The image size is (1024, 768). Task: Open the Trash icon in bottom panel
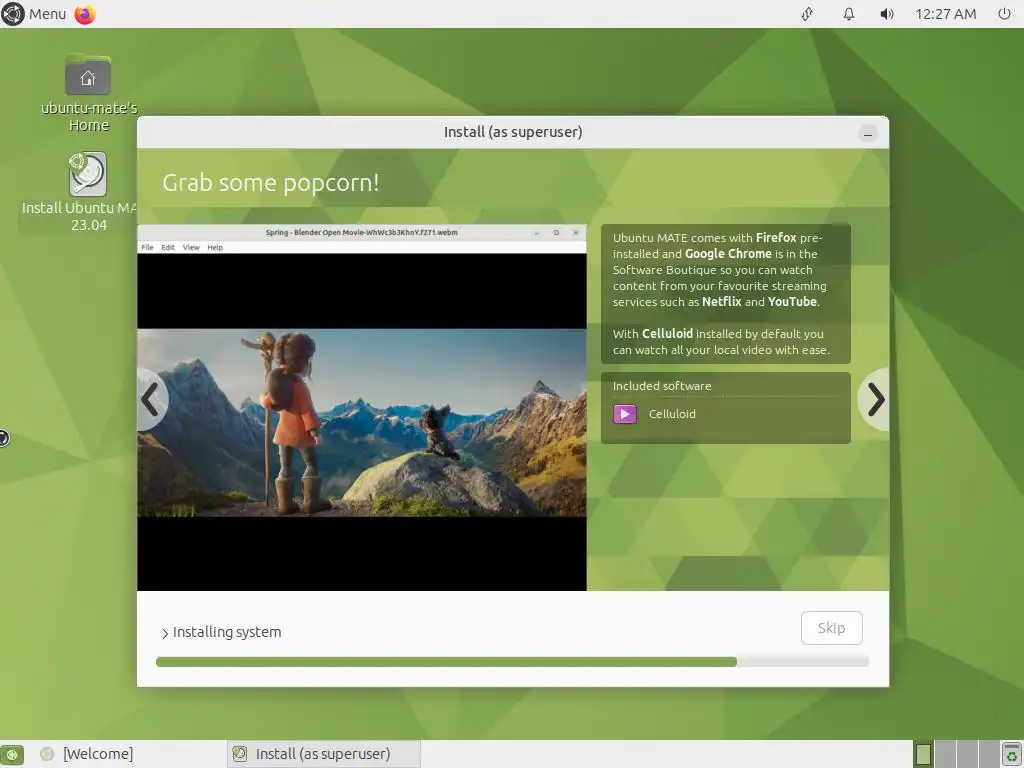(x=1012, y=754)
